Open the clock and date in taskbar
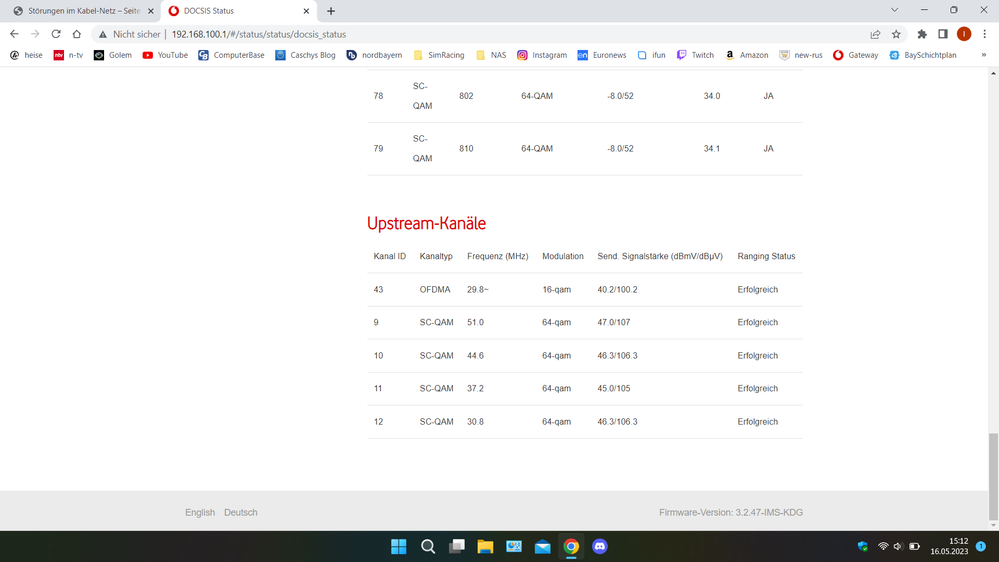 [949, 546]
